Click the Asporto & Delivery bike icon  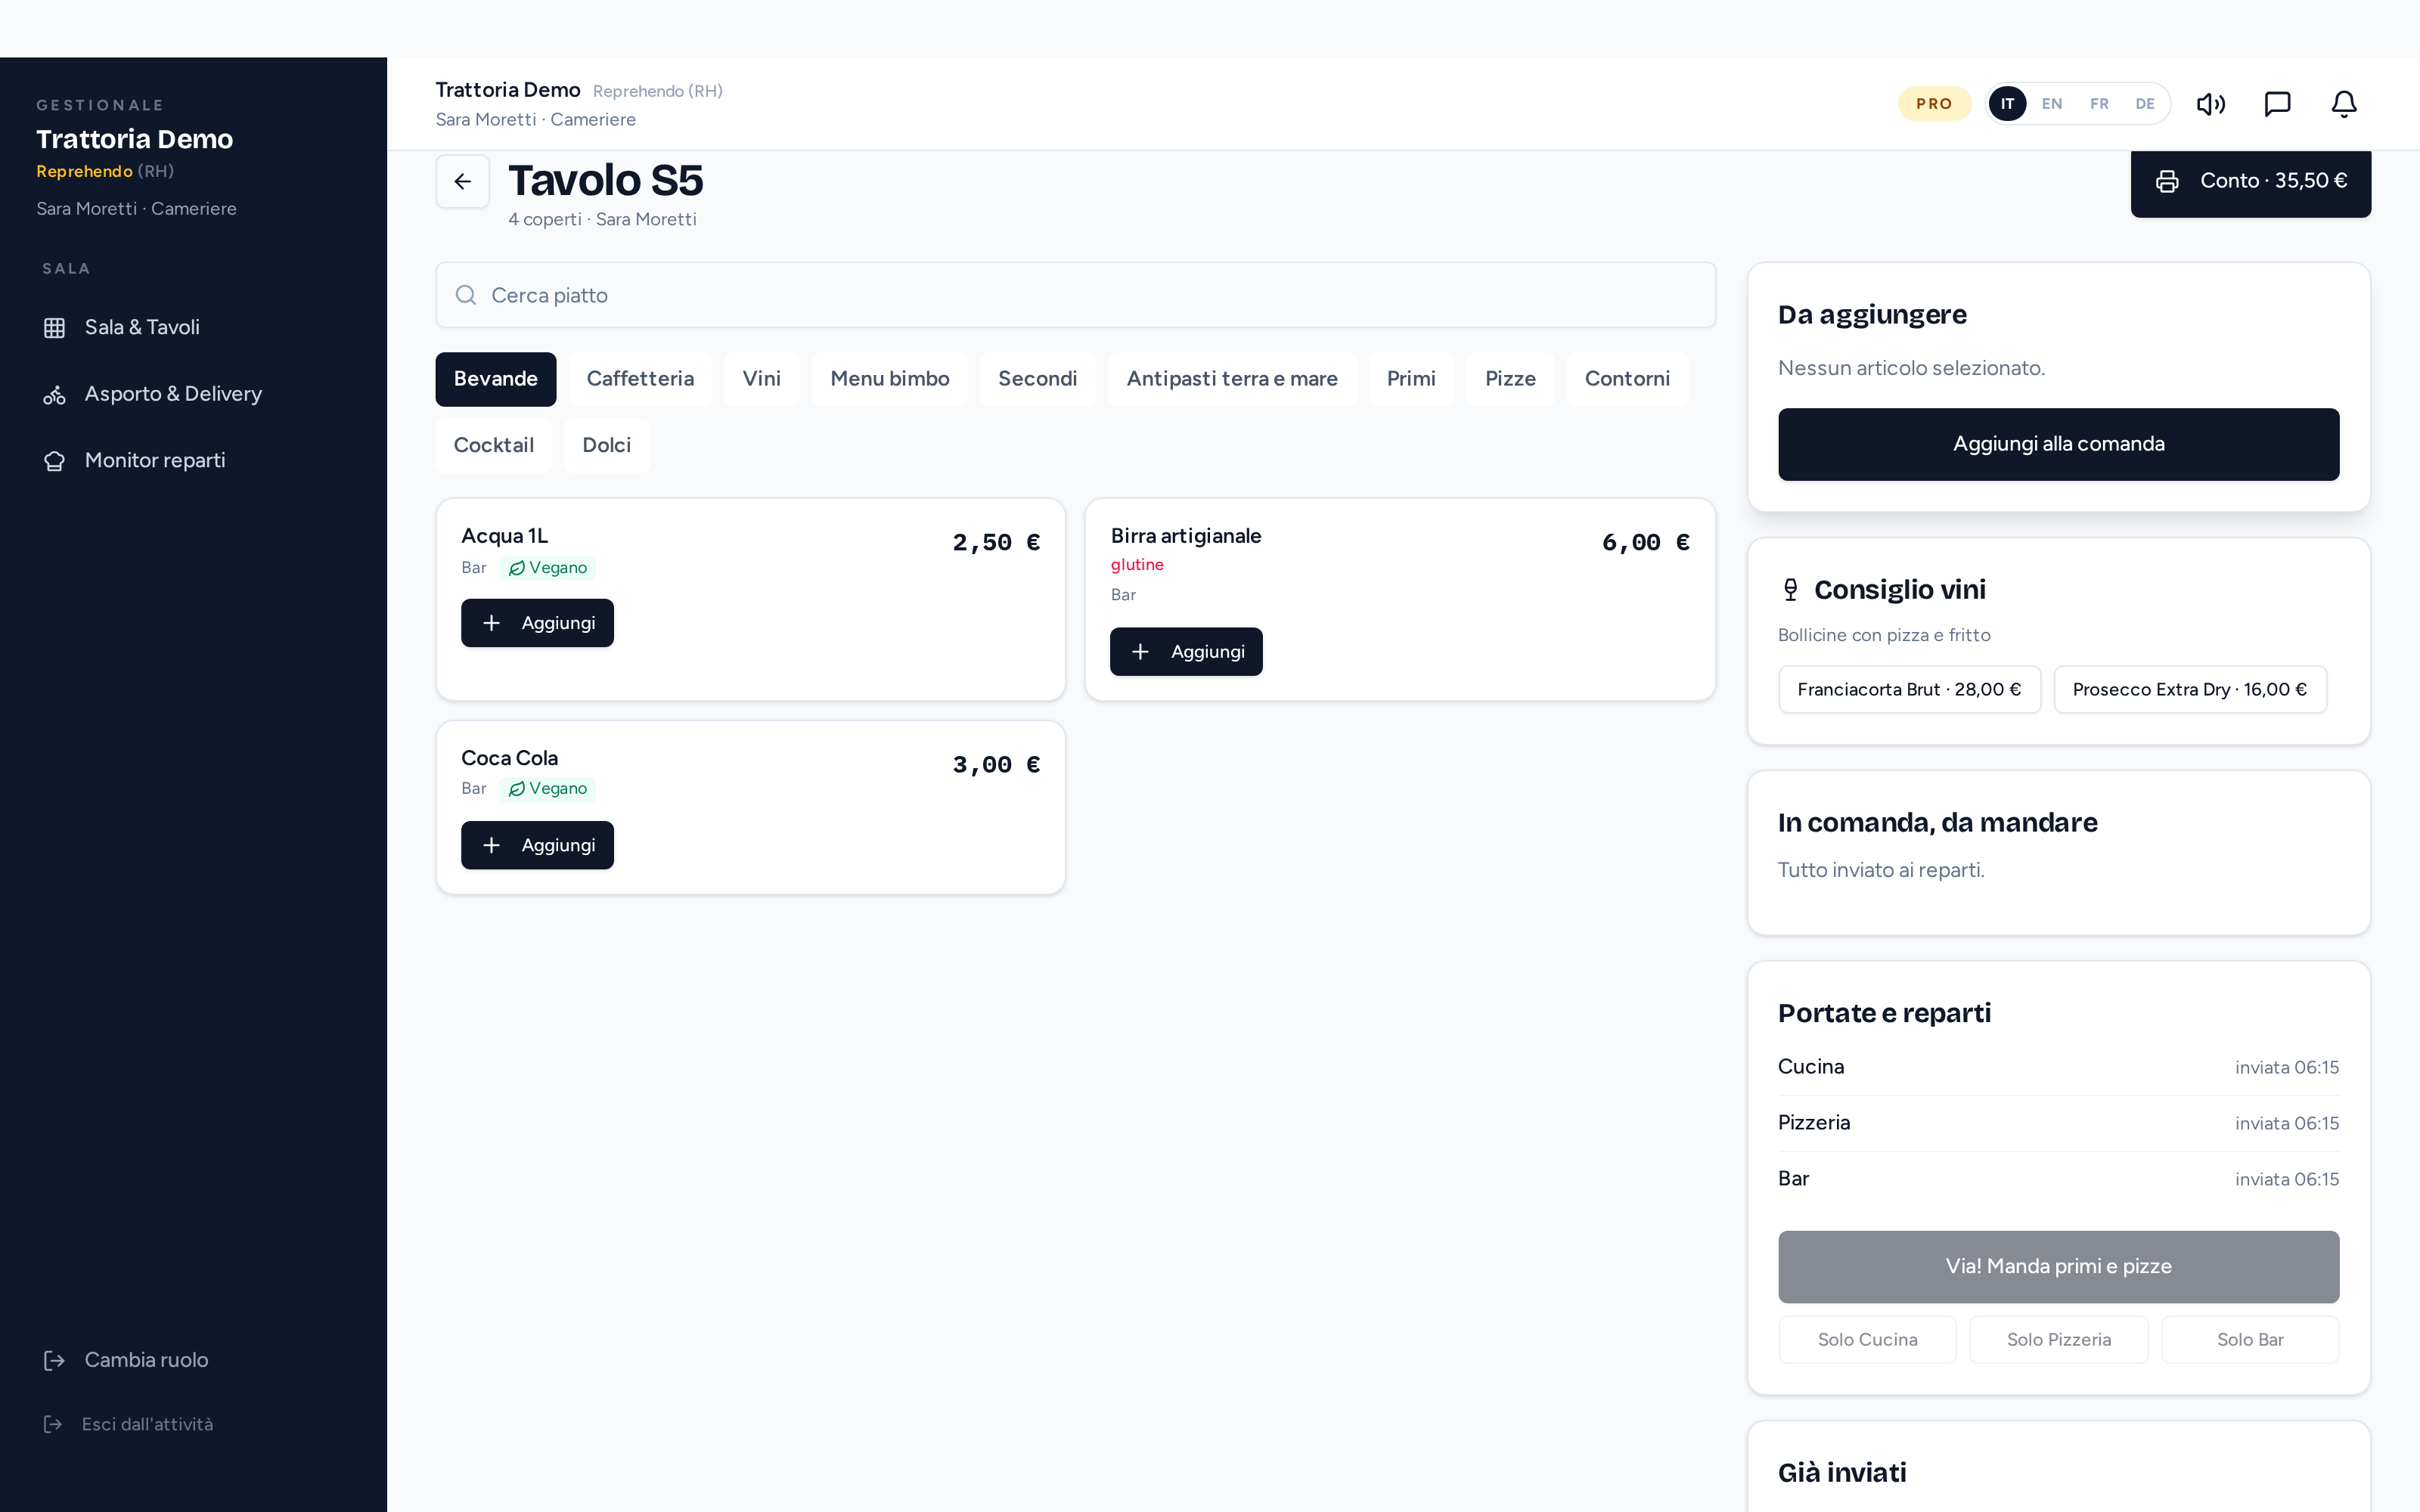54,395
